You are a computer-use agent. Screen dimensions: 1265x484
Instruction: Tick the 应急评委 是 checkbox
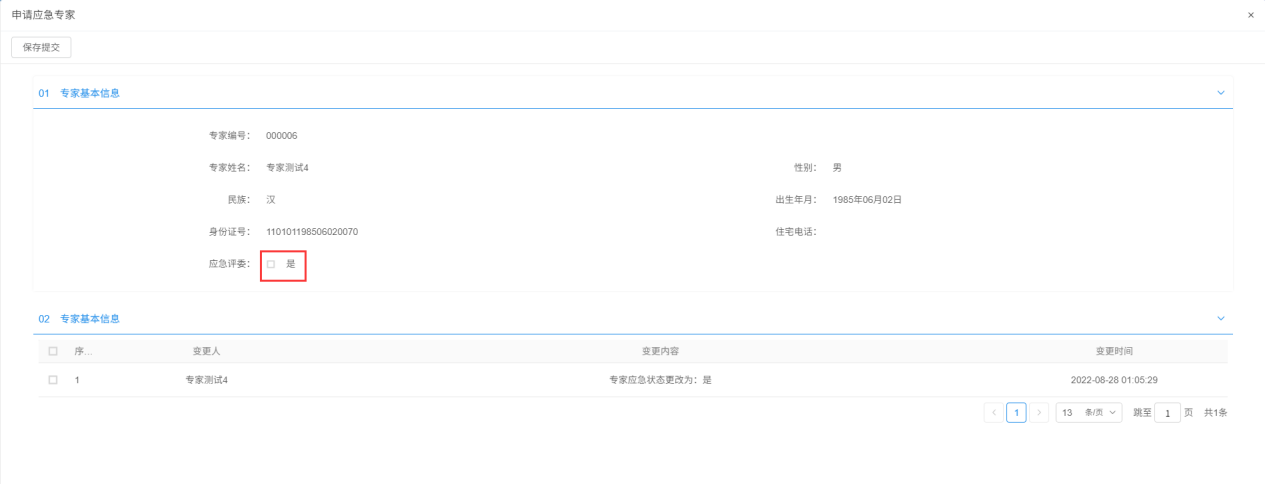pos(271,264)
